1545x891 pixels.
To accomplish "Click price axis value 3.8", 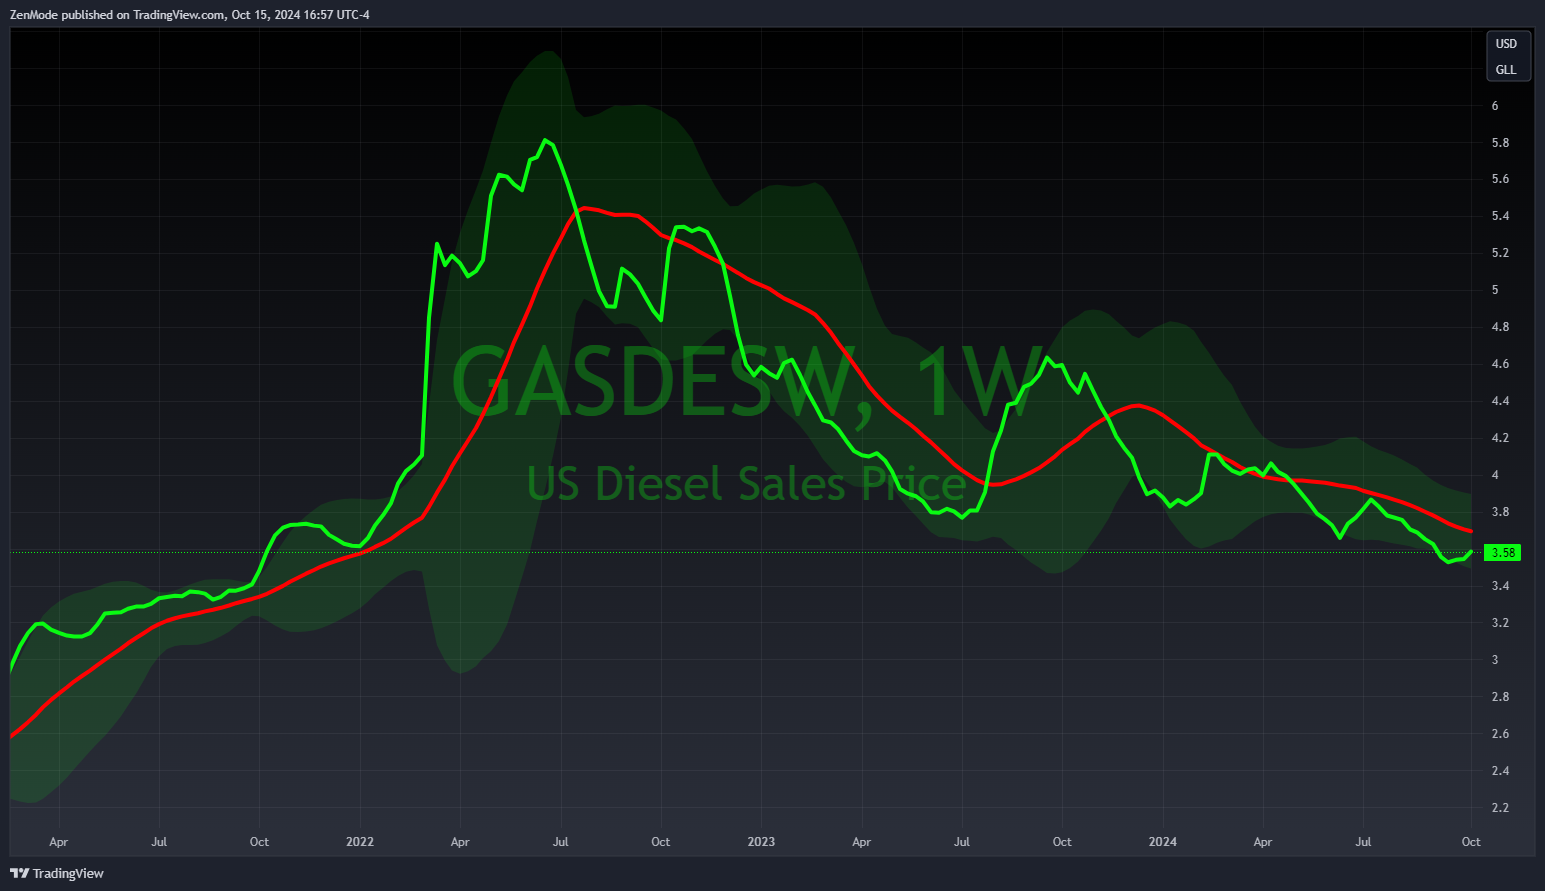I will pyautogui.click(x=1500, y=513).
